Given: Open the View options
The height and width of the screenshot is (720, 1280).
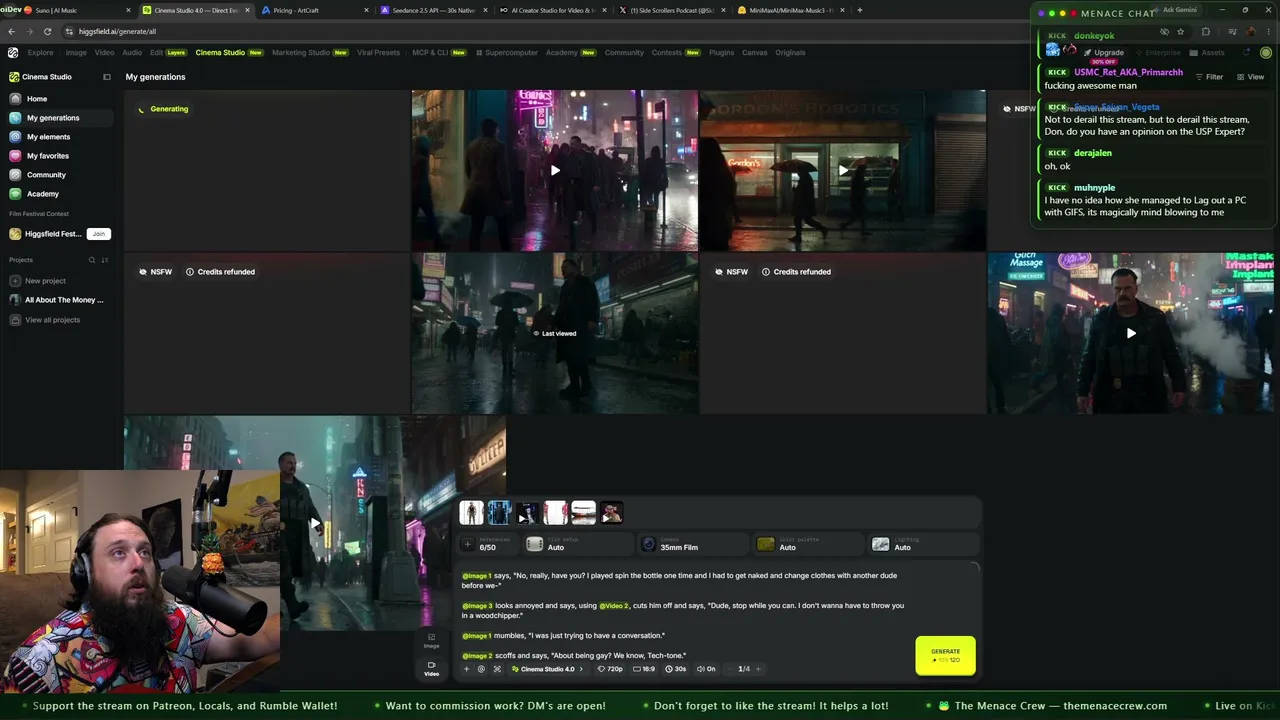Looking at the screenshot, I should tap(1250, 77).
